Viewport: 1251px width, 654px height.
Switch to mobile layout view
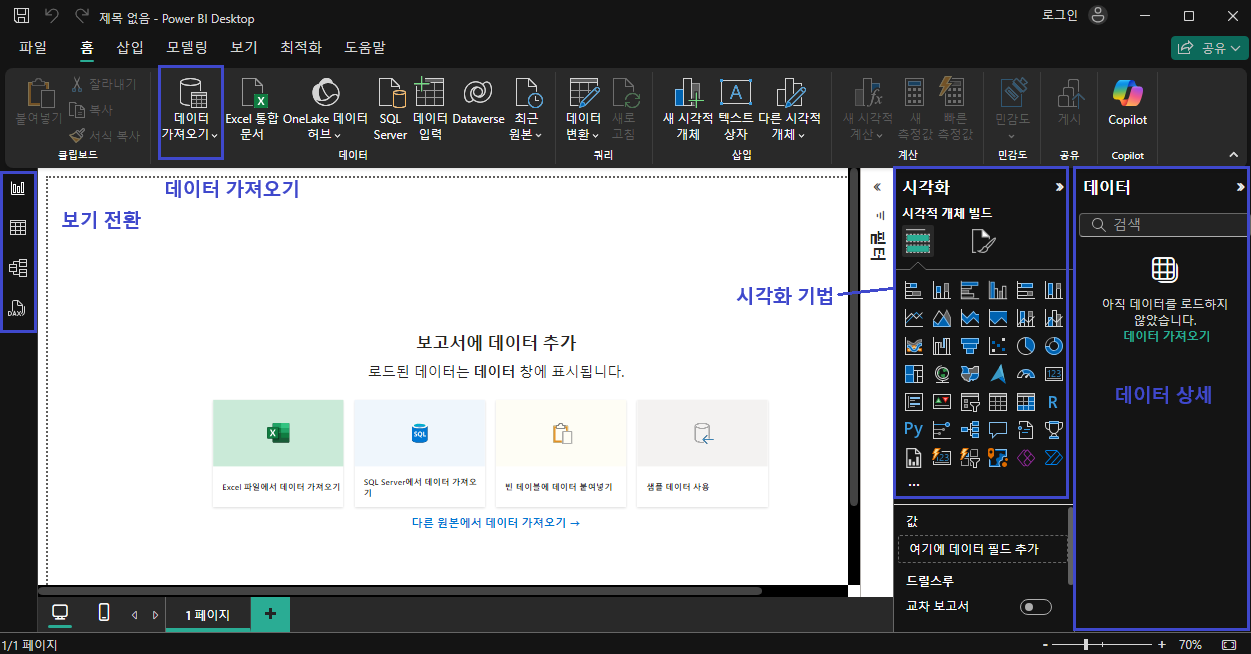coord(104,613)
